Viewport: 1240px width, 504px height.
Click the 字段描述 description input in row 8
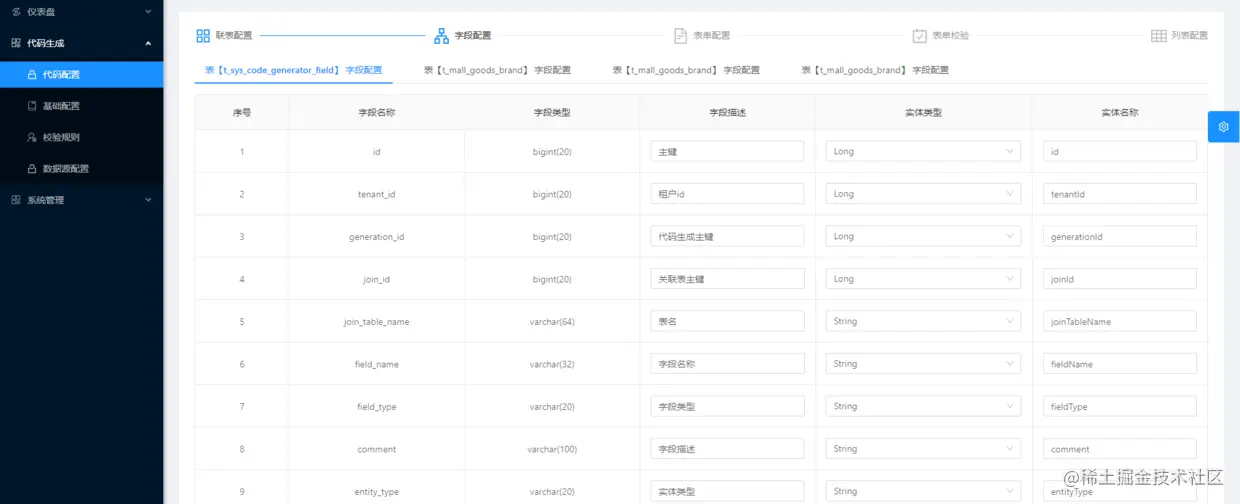[x=727, y=449]
